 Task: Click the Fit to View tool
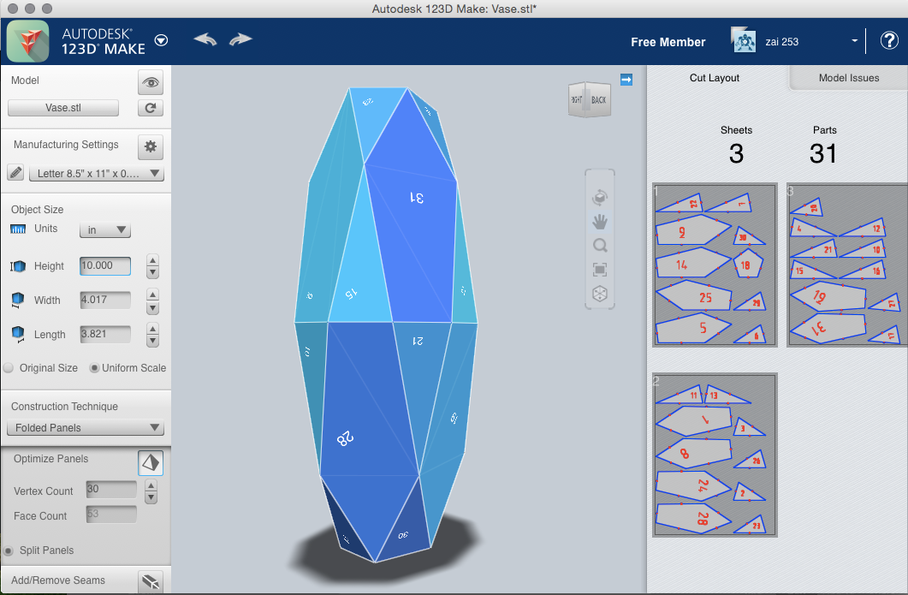(x=600, y=269)
